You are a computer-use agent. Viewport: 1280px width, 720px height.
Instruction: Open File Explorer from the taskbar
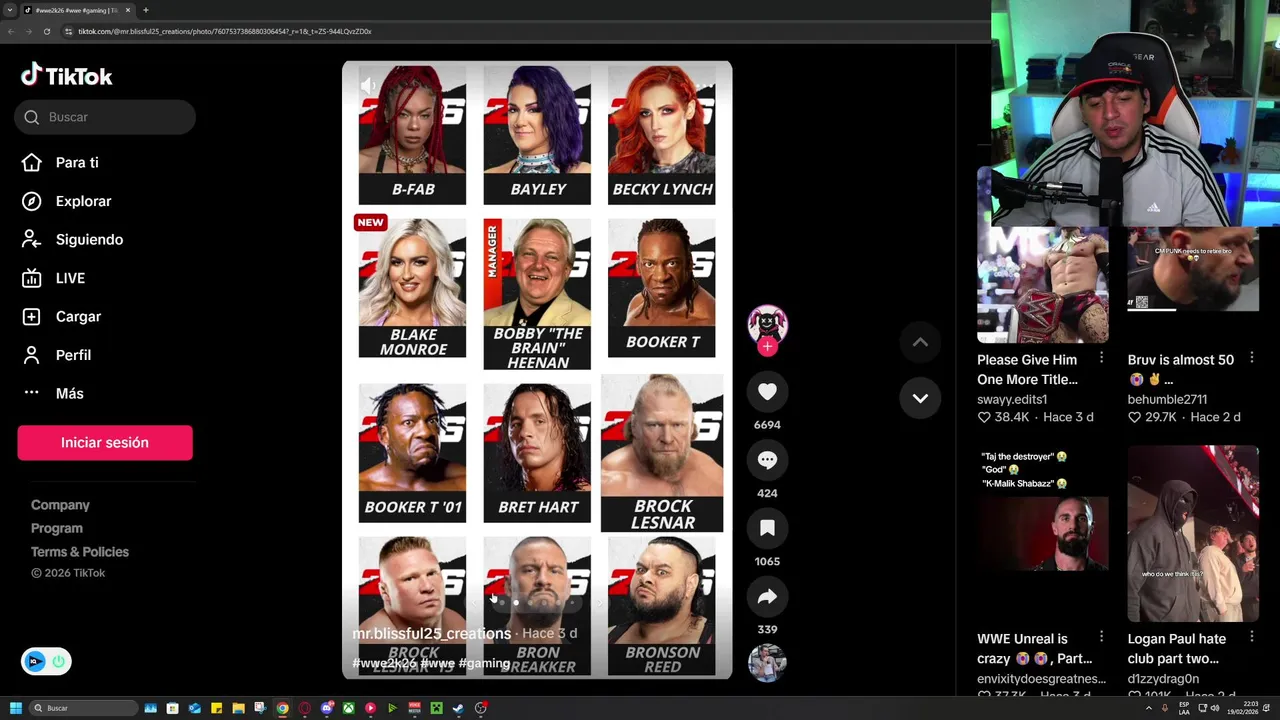tap(238, 708)
